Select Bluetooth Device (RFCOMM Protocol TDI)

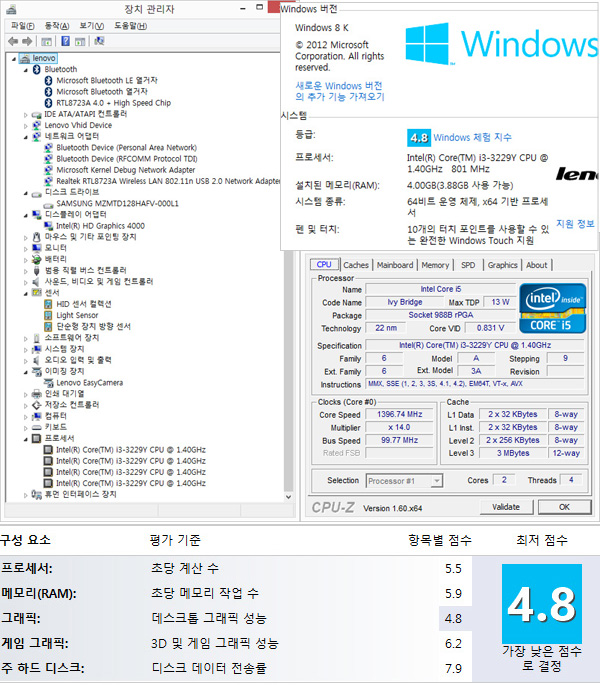pyautogui.click(x=127, y=159)
